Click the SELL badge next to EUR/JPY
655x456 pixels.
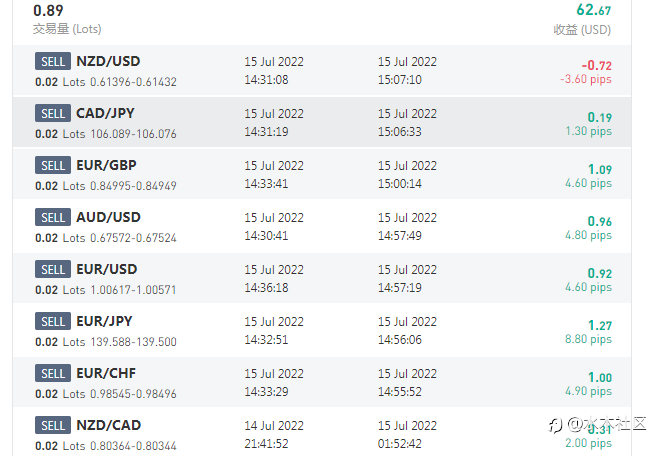click(52, 321)
